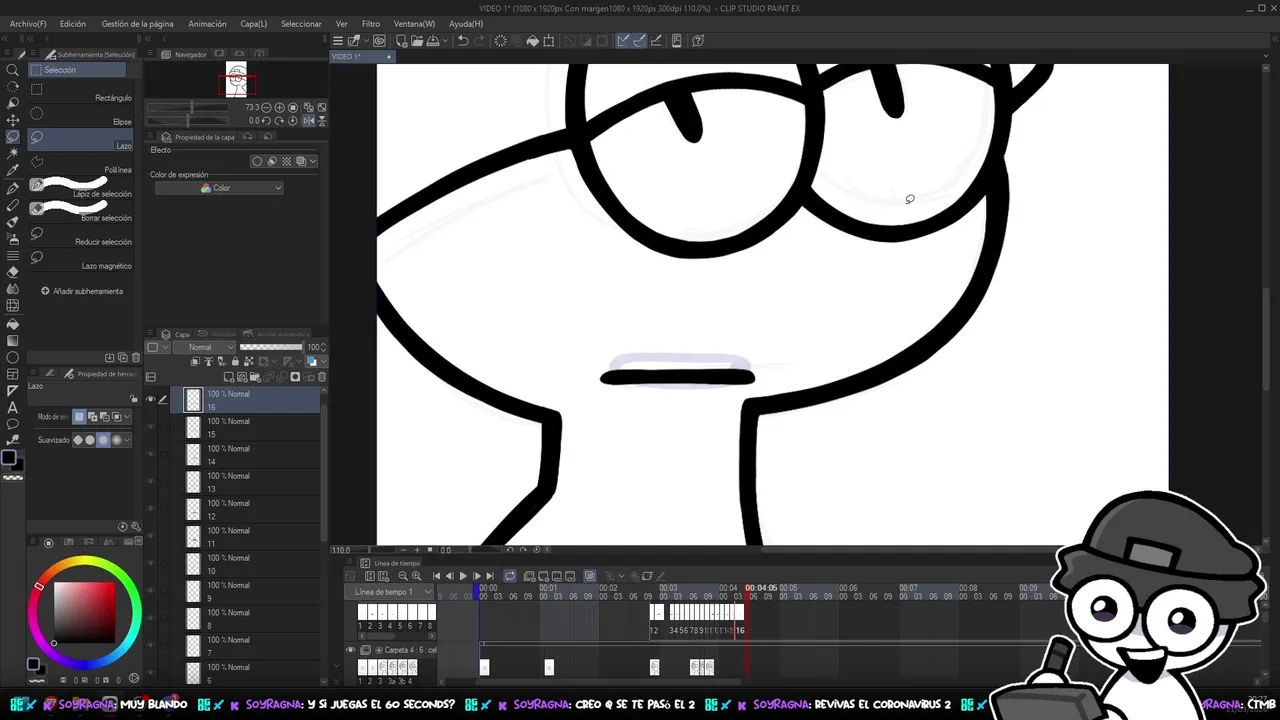The width and height of the screenshot is (1280, 720).
Task: Click the Navigator zoom in icon
Action: click(x=279, y=107)
